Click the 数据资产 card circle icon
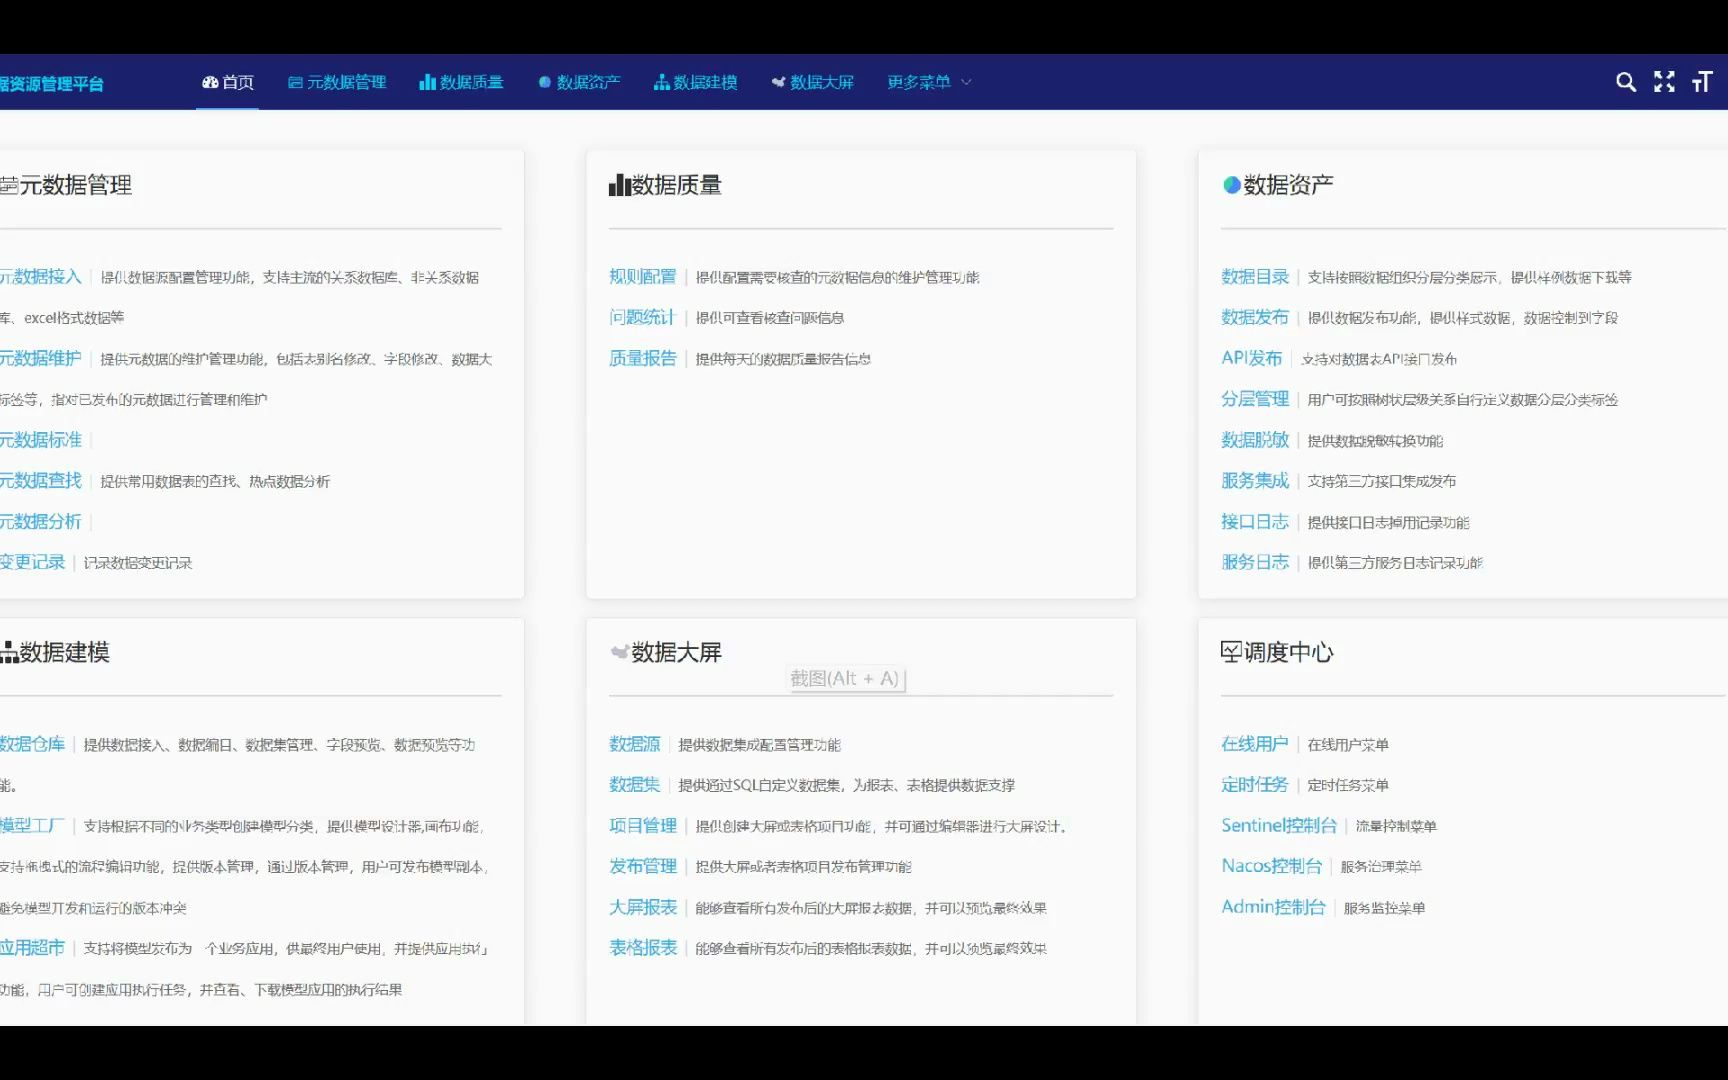Screen dimensions: 1728x1080 (1232, 185)
